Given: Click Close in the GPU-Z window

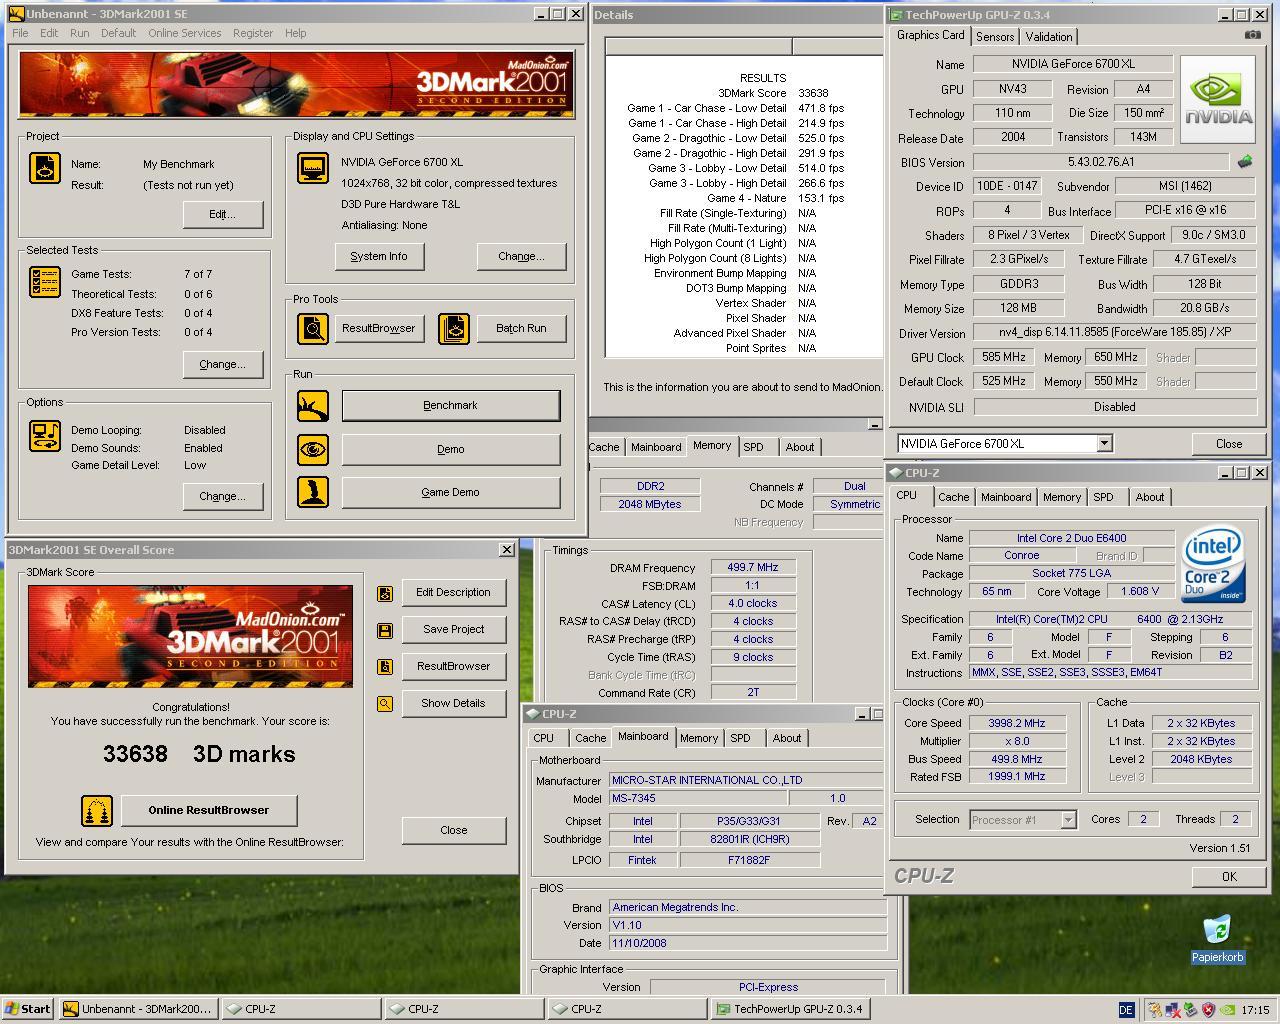Looking at the screenshot, I should pos(1229,444).
